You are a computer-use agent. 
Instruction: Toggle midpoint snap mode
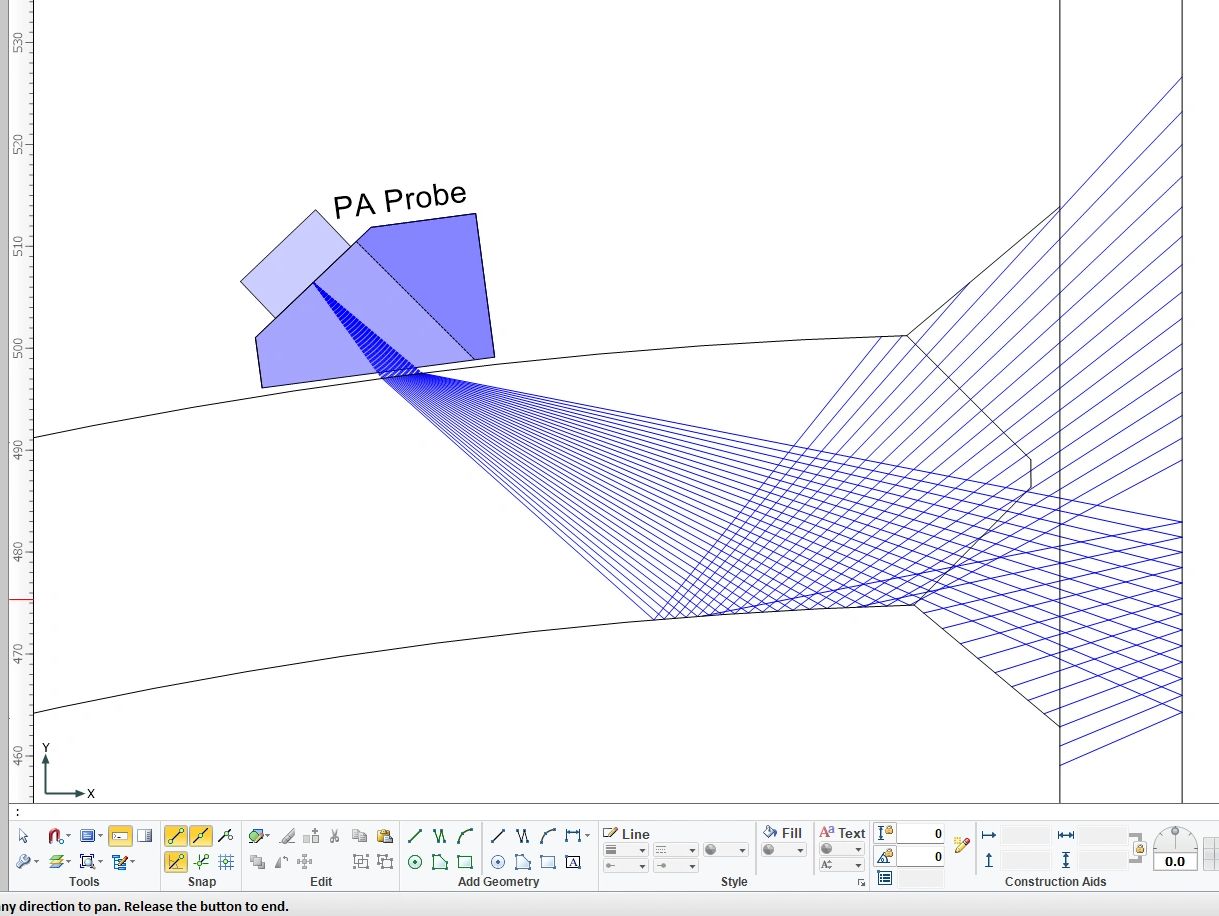pyautogui.click(x=201, y=836)
